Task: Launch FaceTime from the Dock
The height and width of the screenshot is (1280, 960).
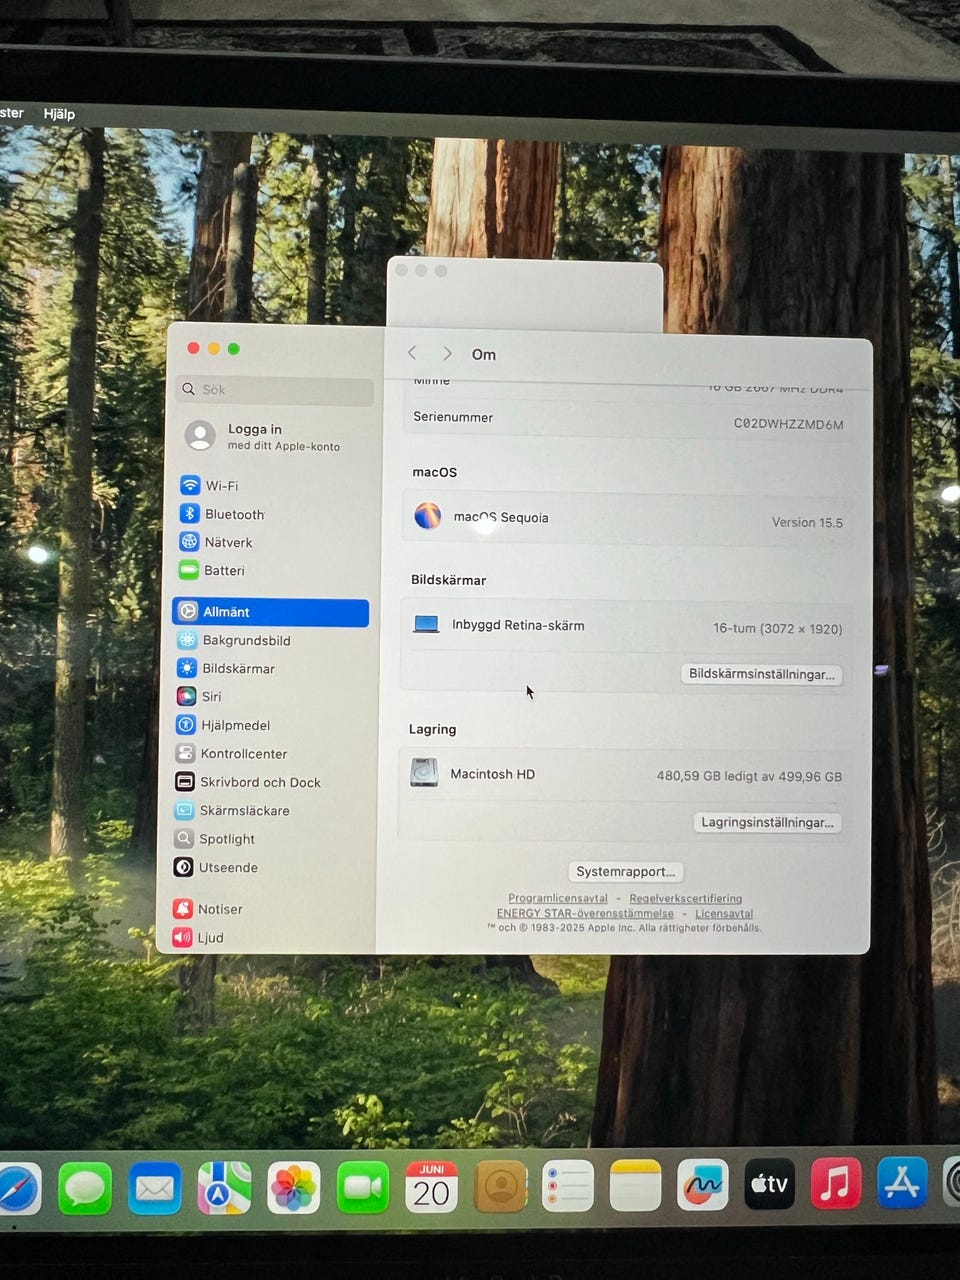Action: (x=363, y=1187)
